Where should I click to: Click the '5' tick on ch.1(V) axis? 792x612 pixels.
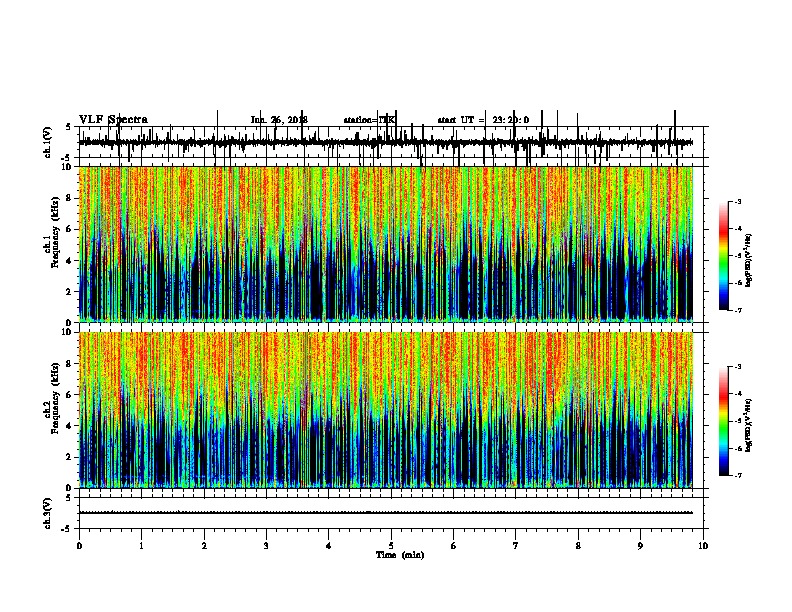point(68,127)
